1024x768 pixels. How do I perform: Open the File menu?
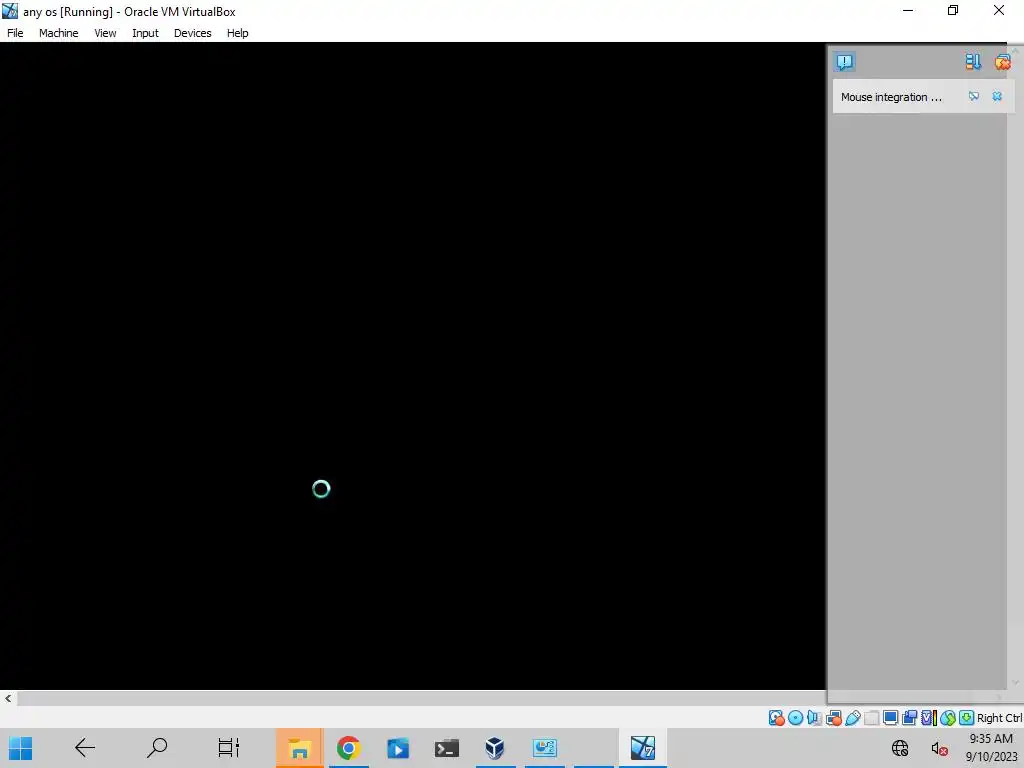coord(15,33)
